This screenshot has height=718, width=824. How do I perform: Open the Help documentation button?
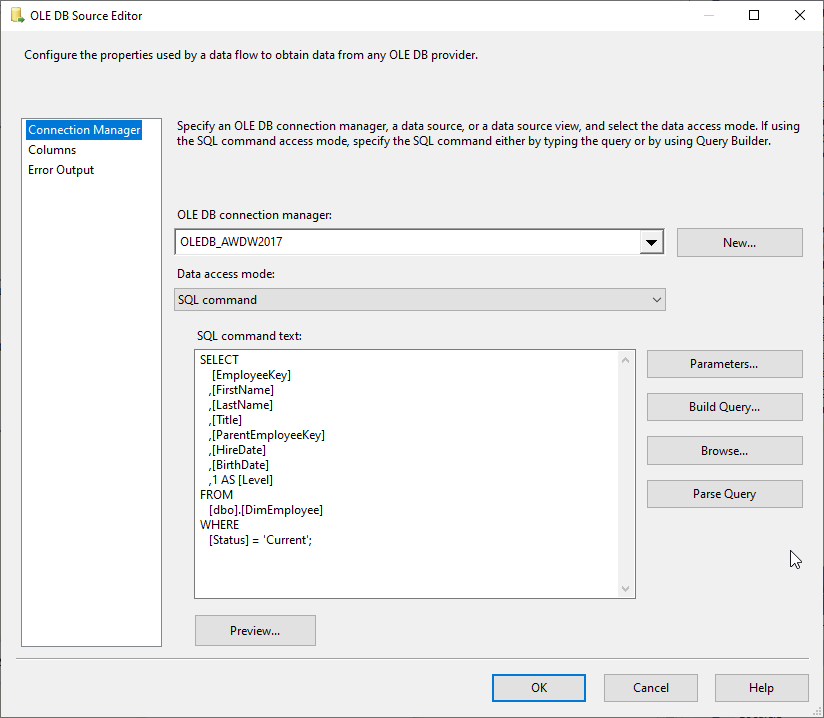pyautogui.click(x=761, y=688)
